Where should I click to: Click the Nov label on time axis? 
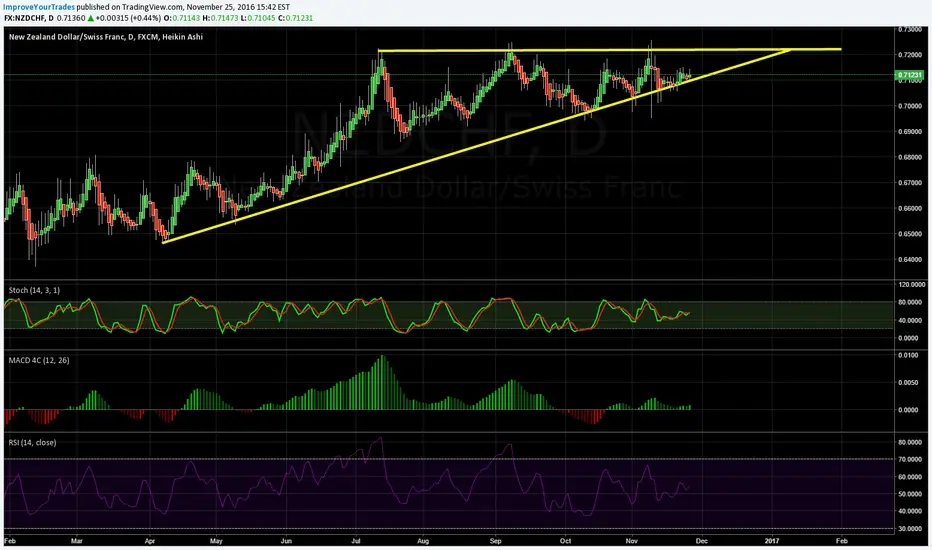(632, 541)
